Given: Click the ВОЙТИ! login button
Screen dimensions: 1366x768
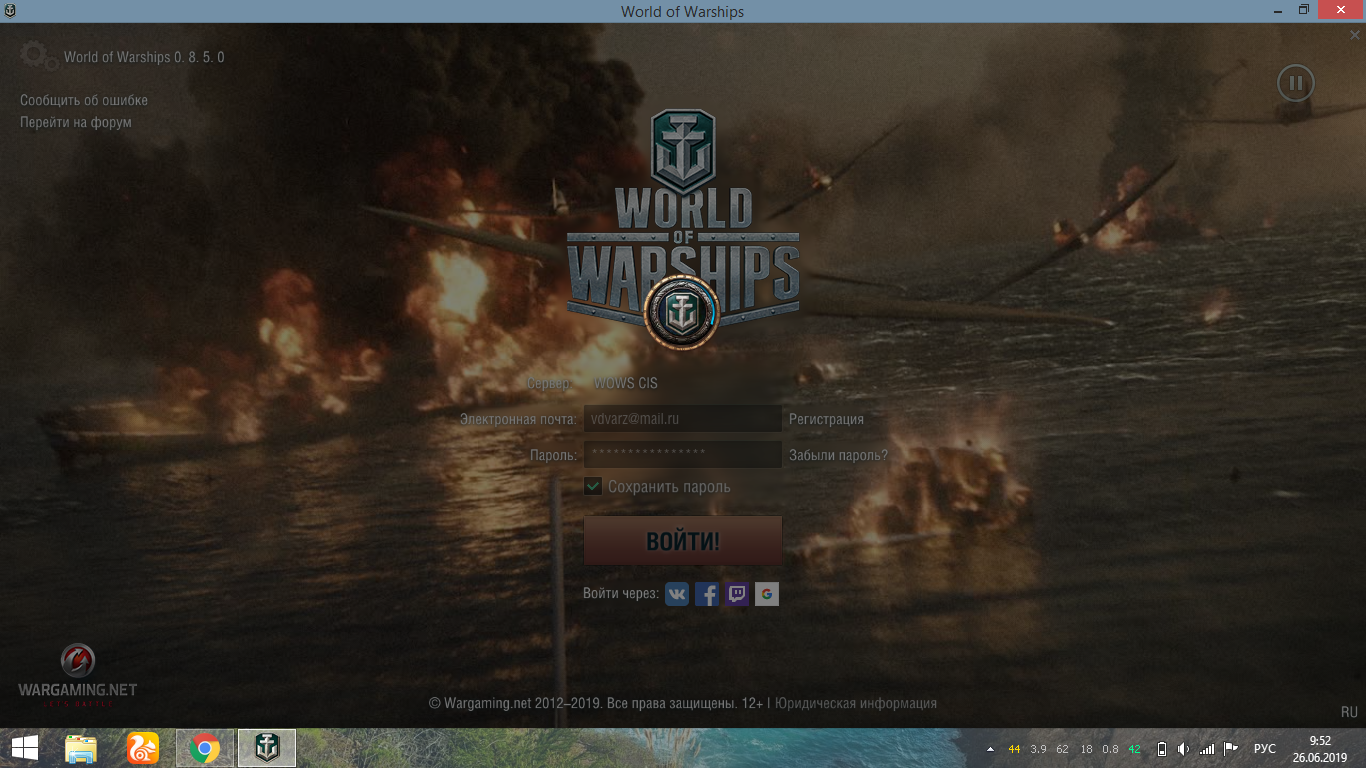Looking at the screenshot, I should [x=683, y=541].
